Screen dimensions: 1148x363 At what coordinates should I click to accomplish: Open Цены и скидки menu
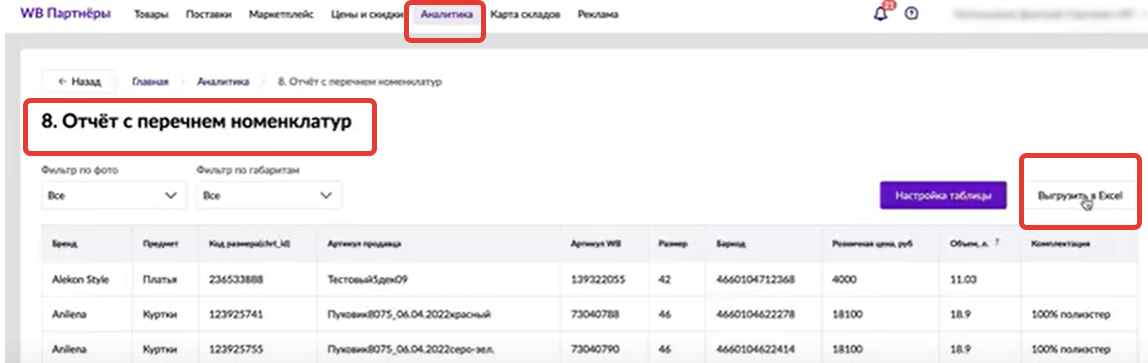[x=367, y=14]
